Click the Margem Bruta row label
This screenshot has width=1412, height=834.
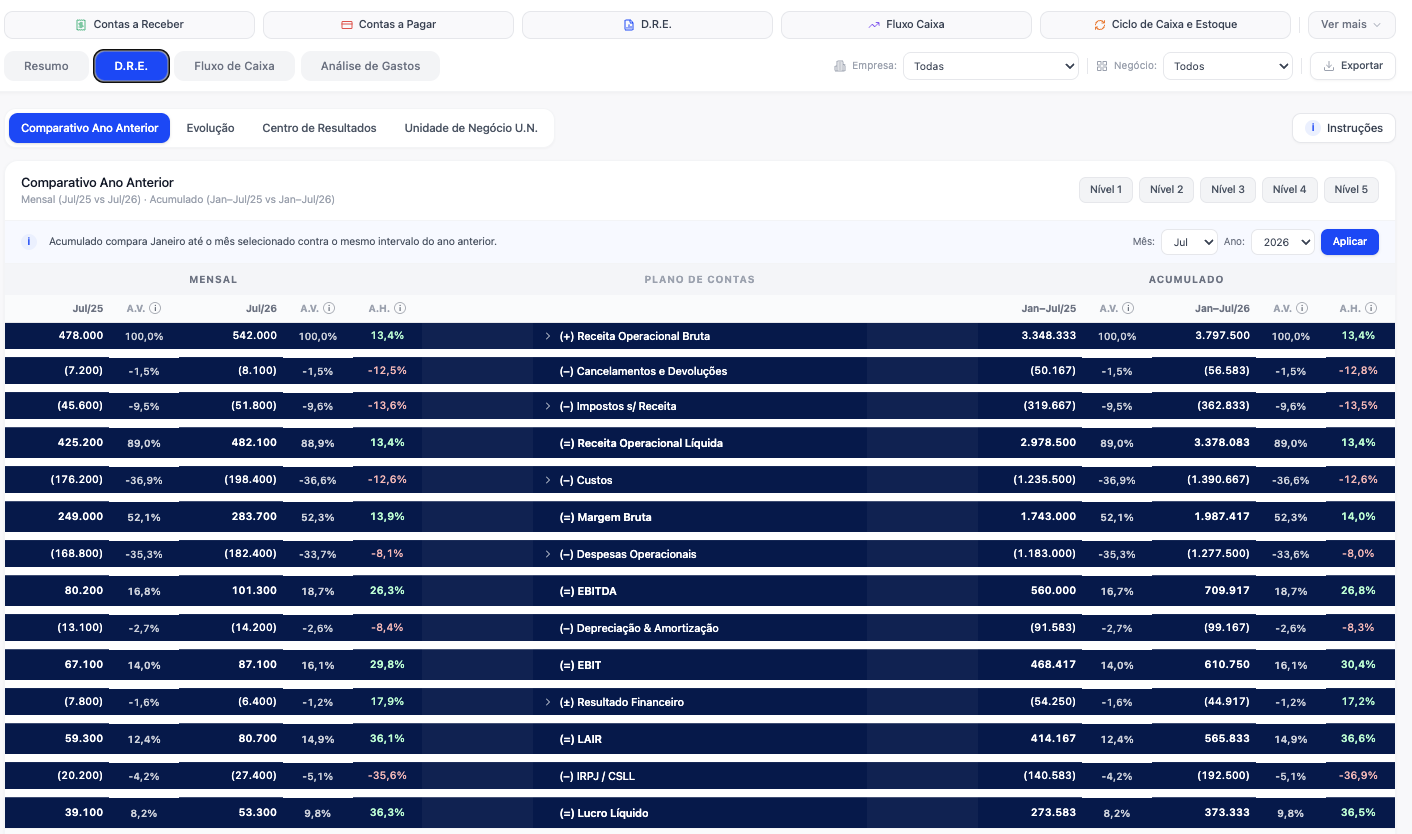click(605, 517)
